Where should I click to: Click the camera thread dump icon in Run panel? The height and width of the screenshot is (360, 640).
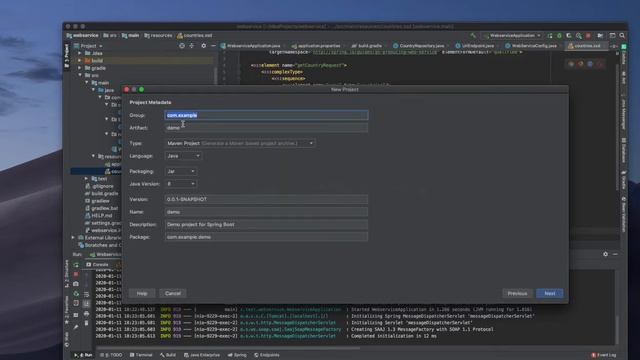click(76, 284)
